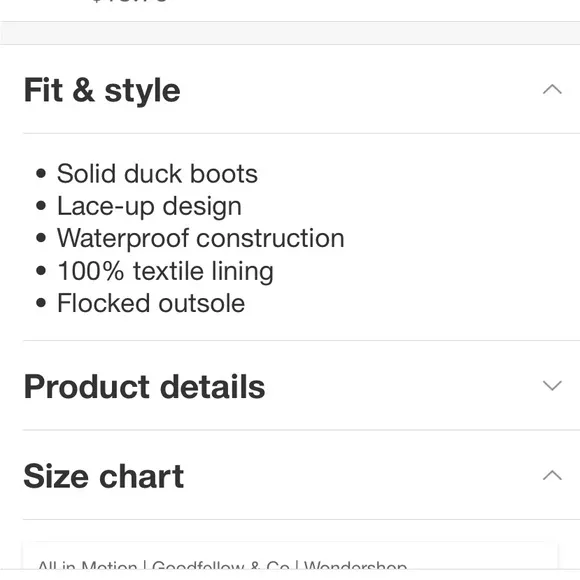Image resolution: width=580 pixels, height=580 pixels.
Task: Tap the Size chart section heading
Action: 104,476
